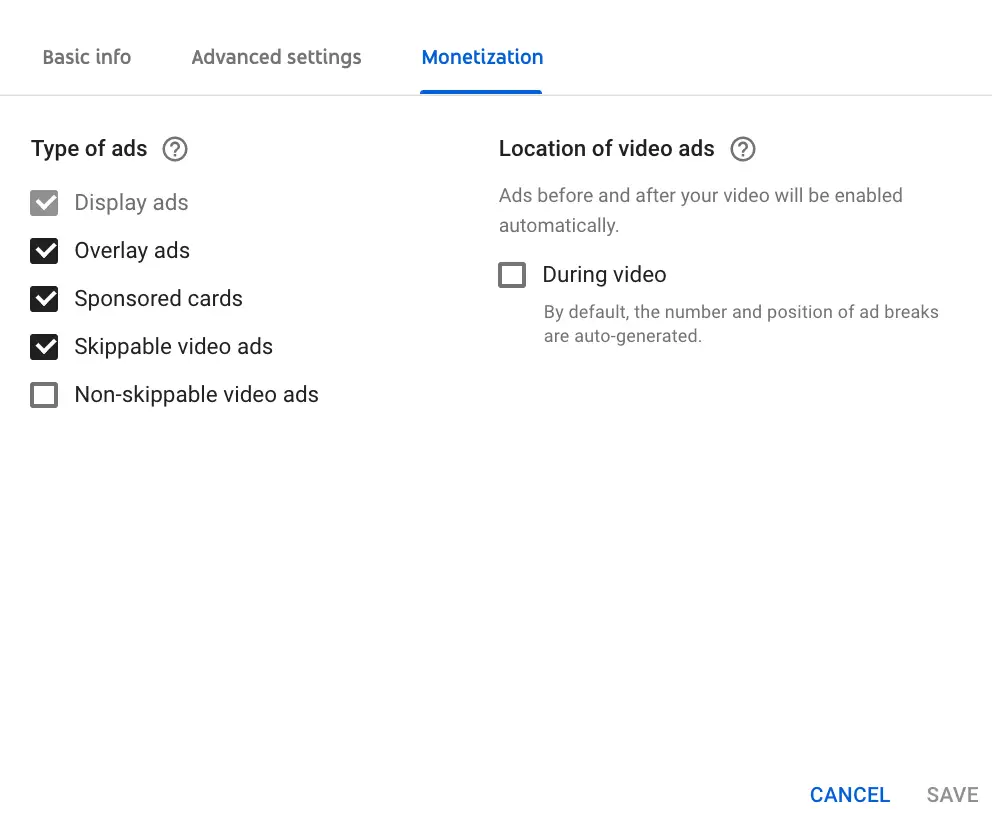The width and height of the screenshot is (992, 824).
Task: Untick the Skippable video ads checkbox
Action: (x=44, y=347)
